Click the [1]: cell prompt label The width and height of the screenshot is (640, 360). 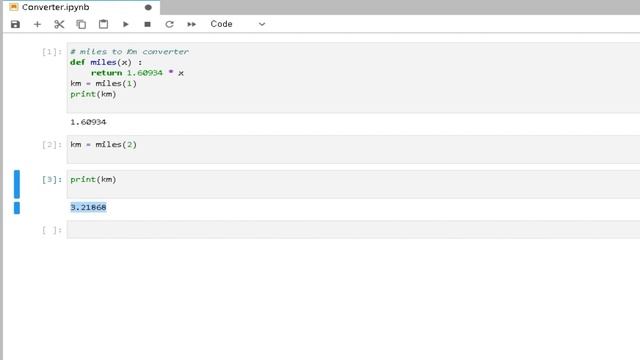click(x=52, y=52)
